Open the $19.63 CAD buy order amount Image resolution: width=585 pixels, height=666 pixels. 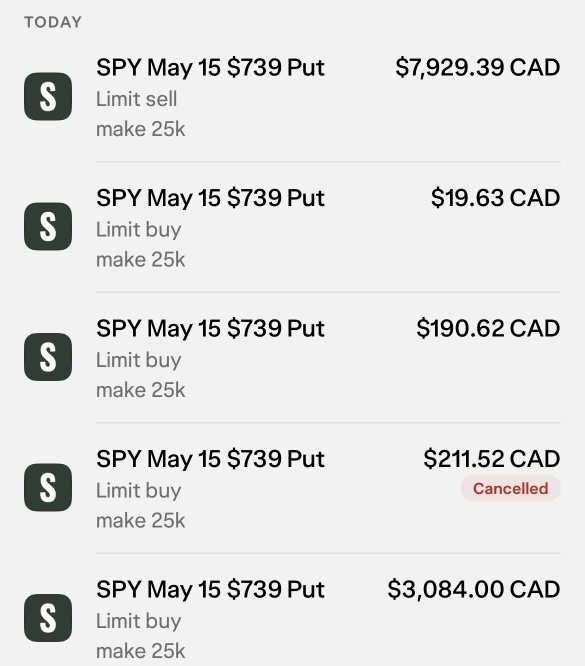(495, 198)
